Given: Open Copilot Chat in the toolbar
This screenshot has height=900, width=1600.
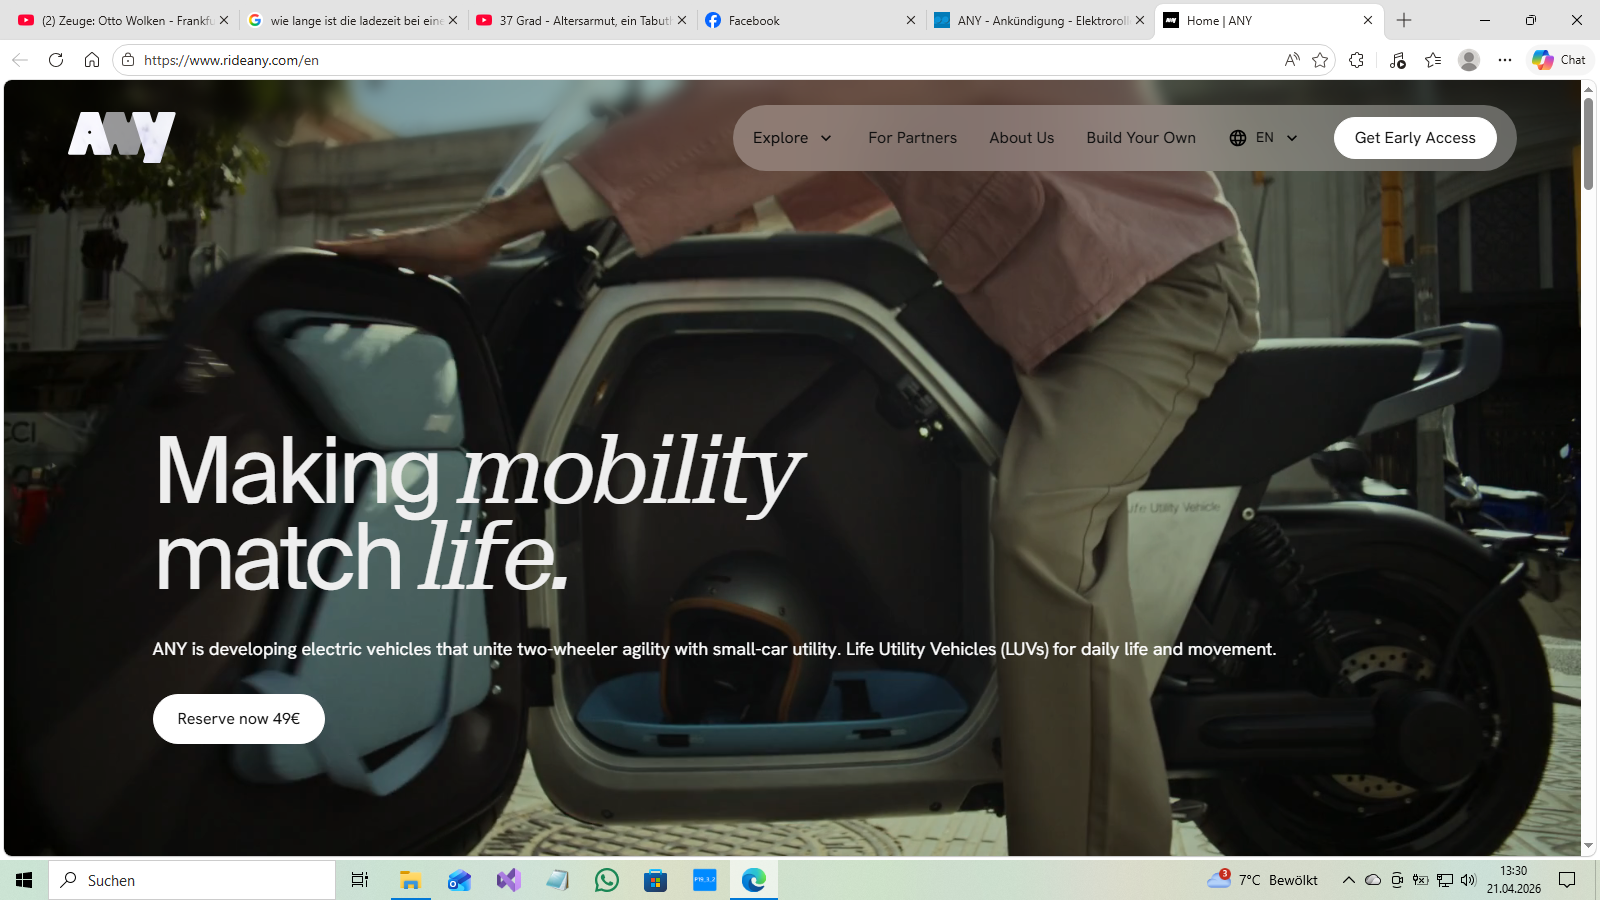Looking at the screenshot, I should [1559, 60].
